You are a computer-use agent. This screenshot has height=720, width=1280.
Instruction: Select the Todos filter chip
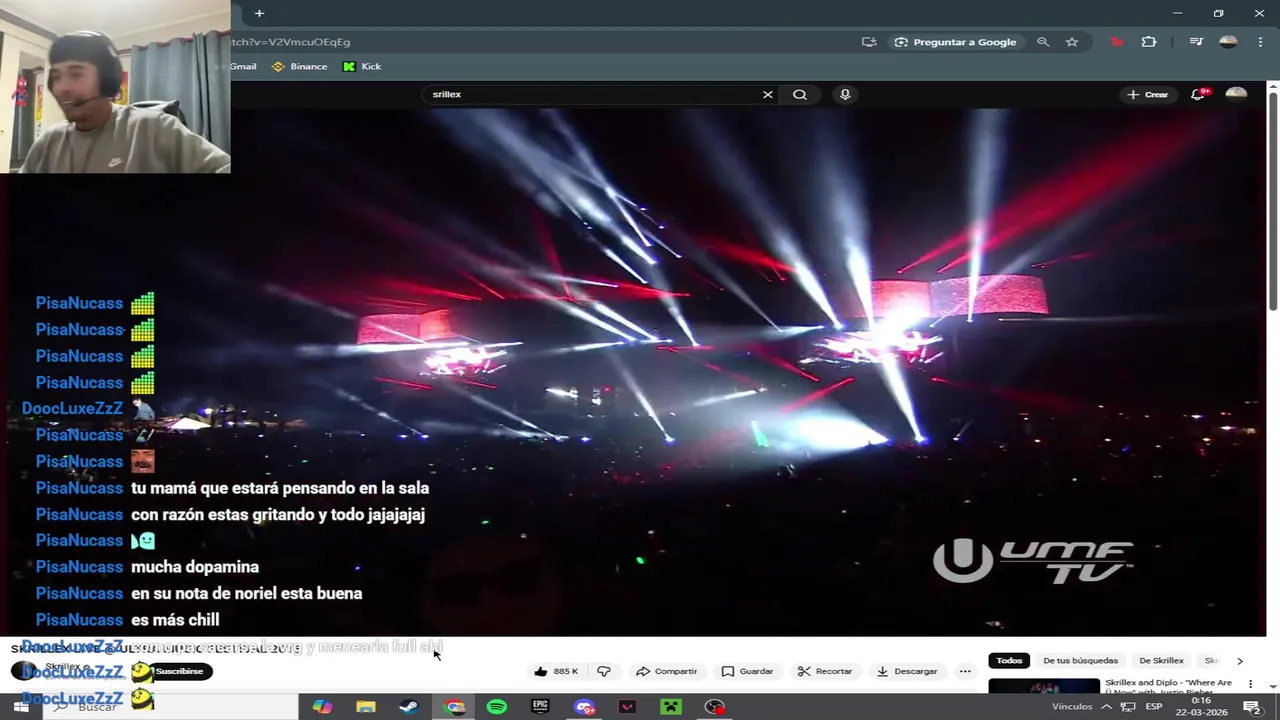tap(1009, 660)
